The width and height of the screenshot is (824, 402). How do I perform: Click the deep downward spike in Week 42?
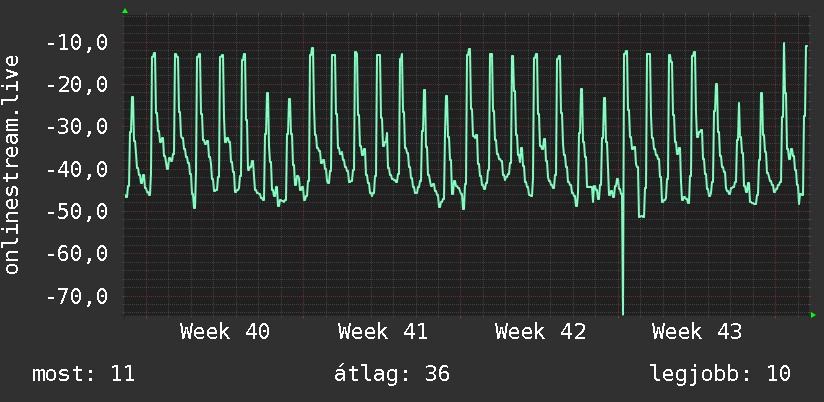pos(623,255)
